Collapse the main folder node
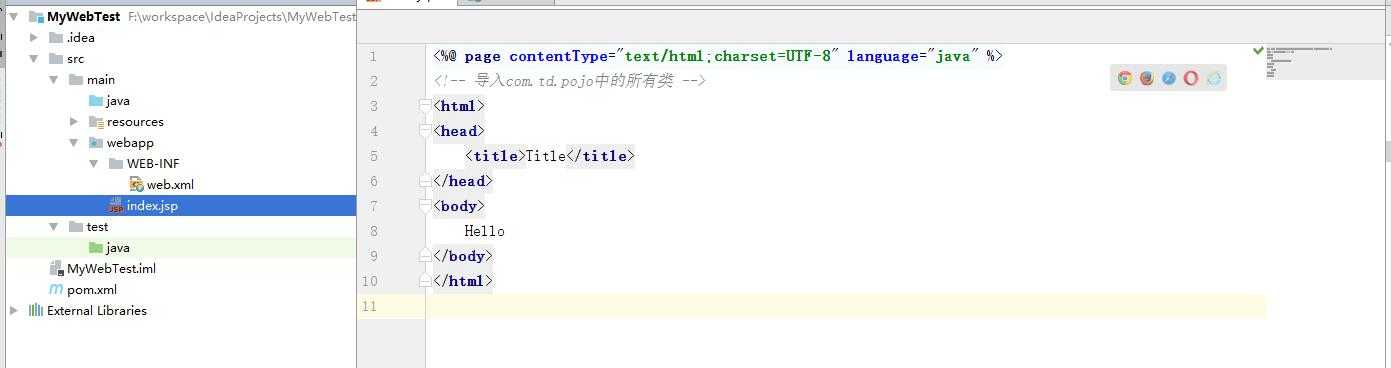Image resolution: width=1391 pixels, height=368 pixels. [x=54, y=80]
